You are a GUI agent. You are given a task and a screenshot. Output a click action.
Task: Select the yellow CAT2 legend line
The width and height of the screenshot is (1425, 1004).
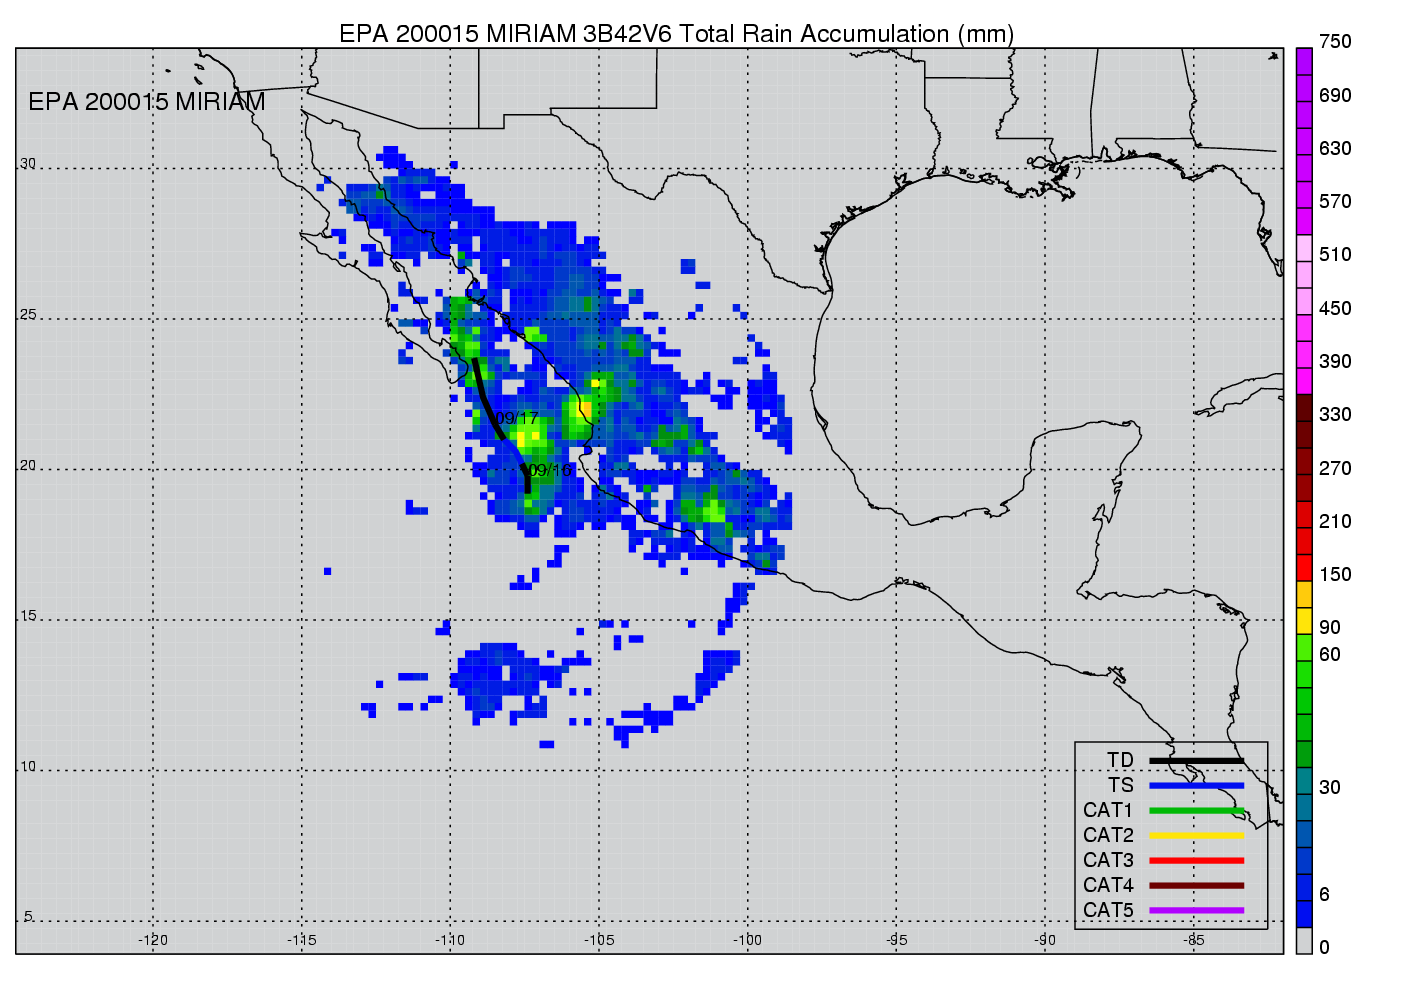coord(1196,836)
